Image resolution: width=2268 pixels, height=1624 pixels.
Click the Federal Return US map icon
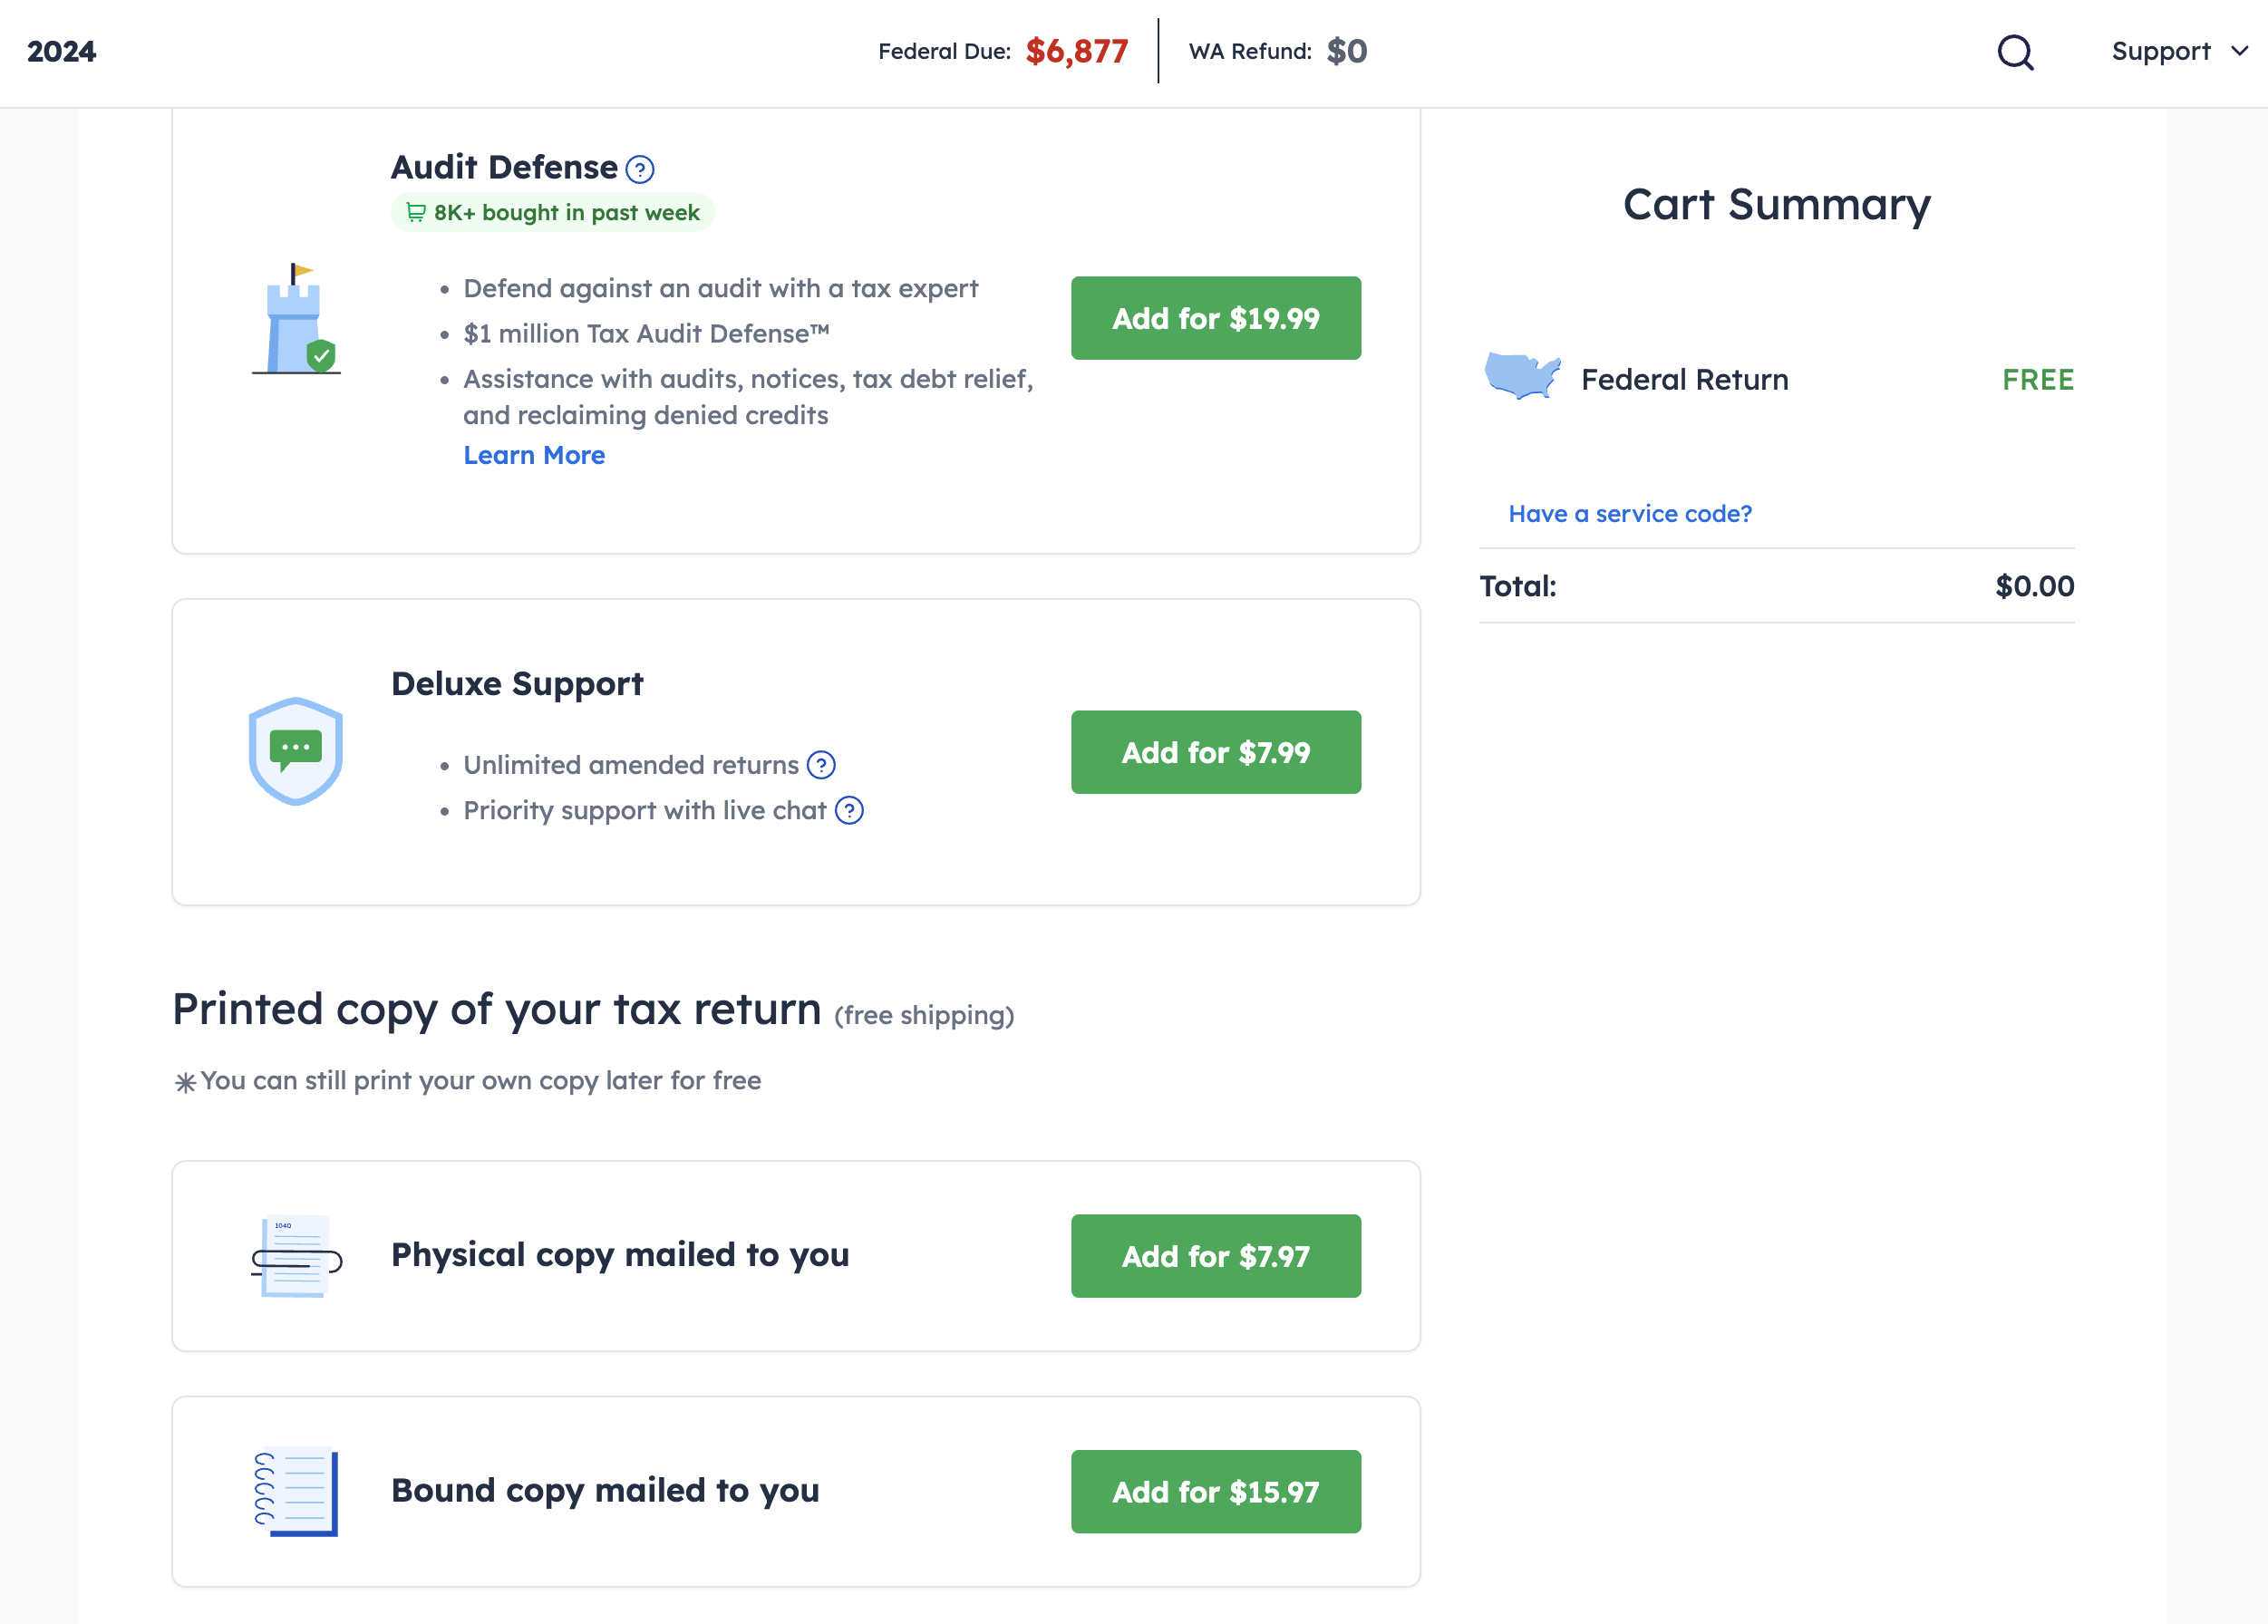pos(1522,376)
